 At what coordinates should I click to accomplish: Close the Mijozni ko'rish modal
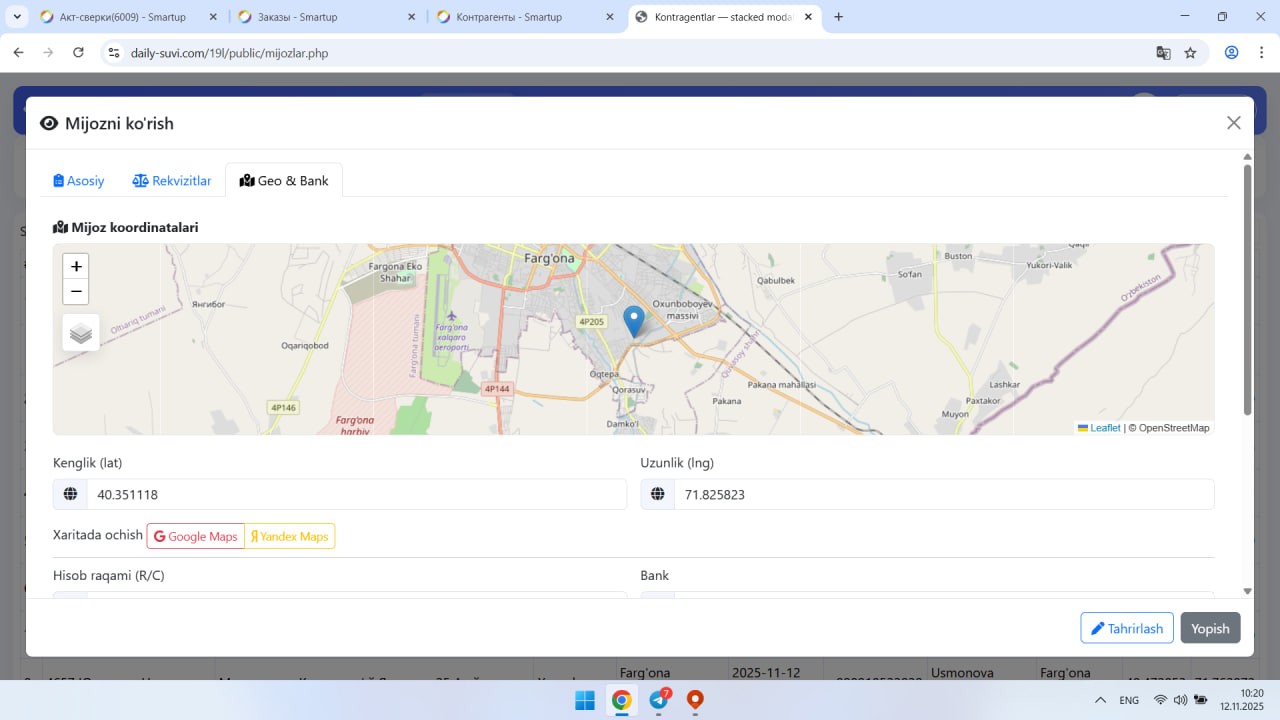1233,123
